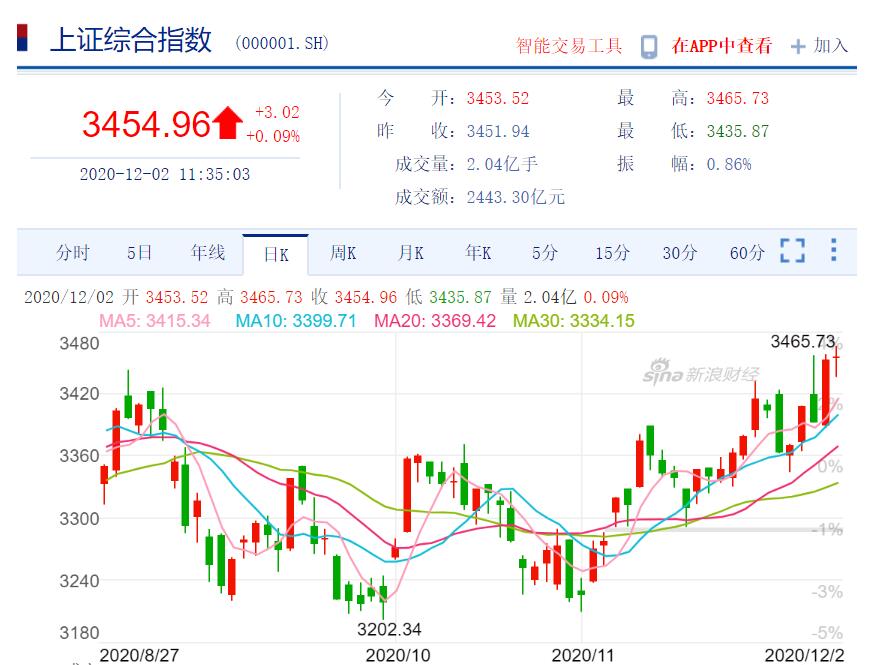Click the MA10: 3399.71 legend

(x=296, y=321)
